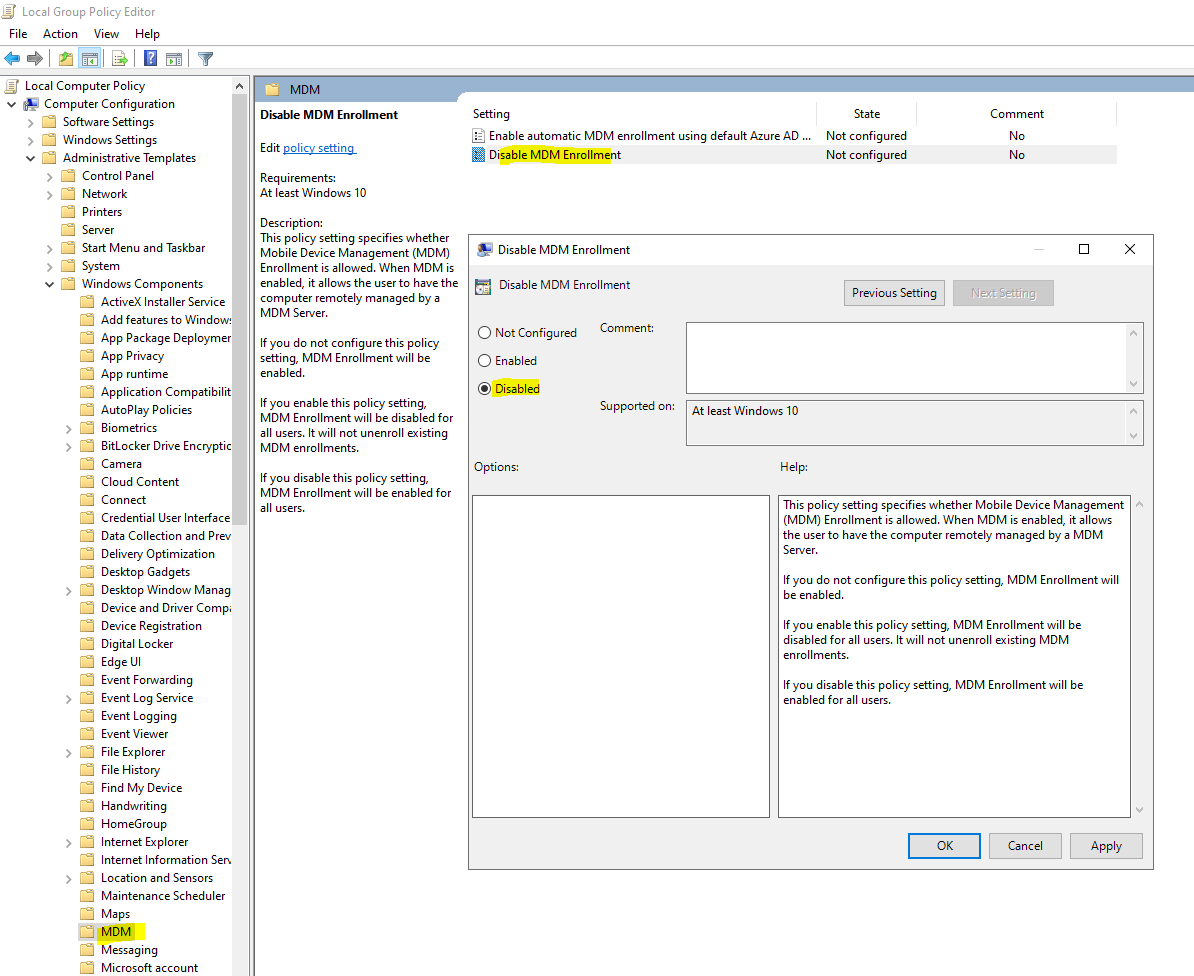Select the Enabled radio button
The width and height of the screenshot is (1194, 976).
pos(485,360)
